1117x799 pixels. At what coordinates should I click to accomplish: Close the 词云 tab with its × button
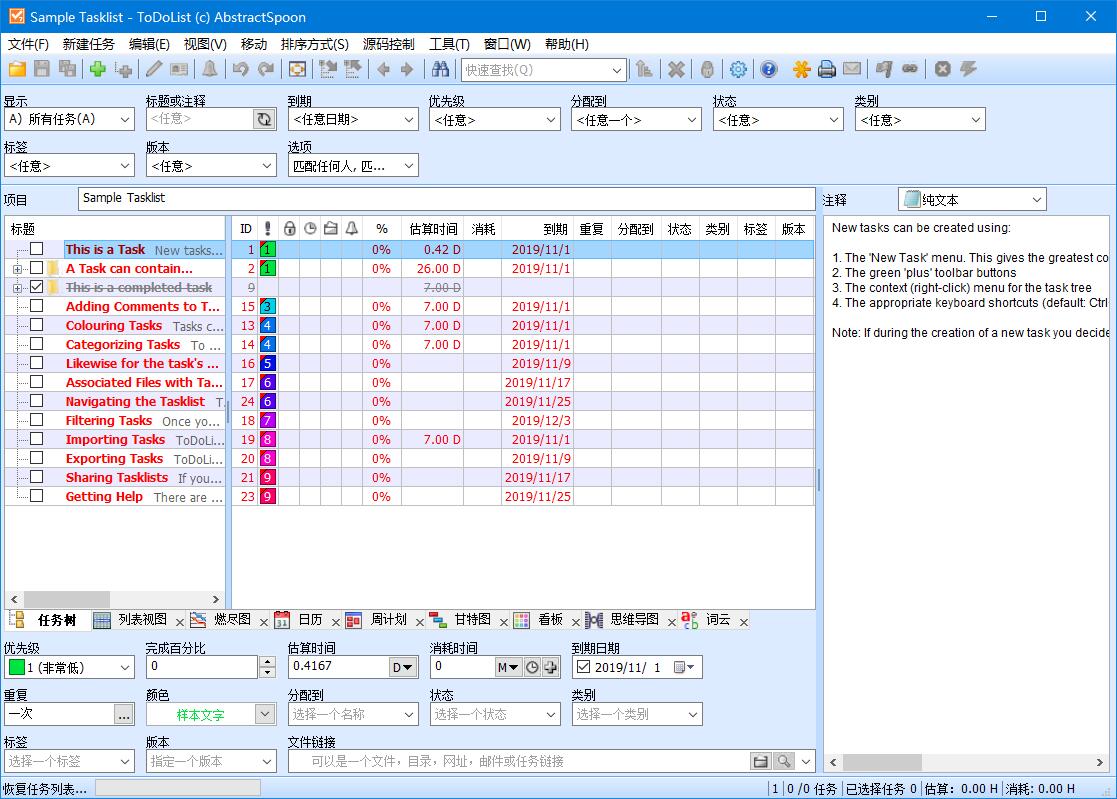point(743,620)
